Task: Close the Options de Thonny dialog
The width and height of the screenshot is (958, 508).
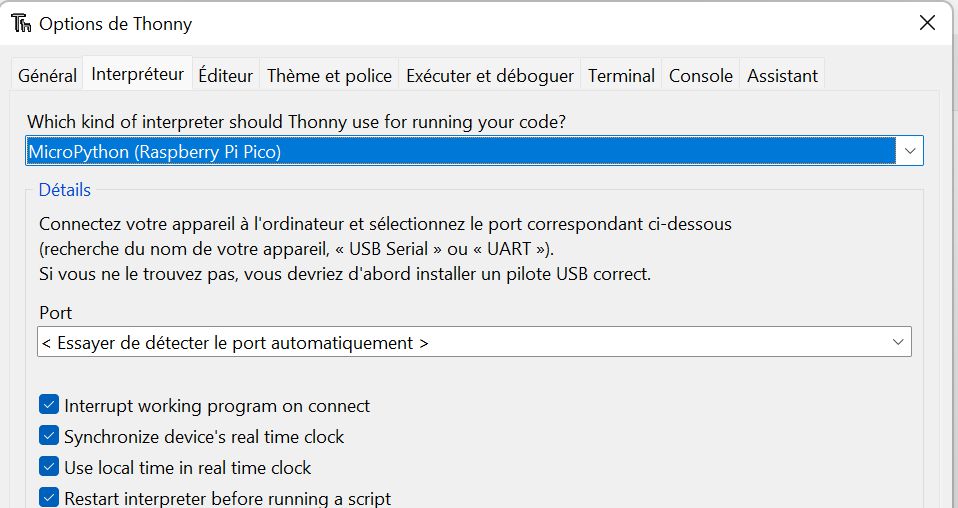Action: pos(927,23)
